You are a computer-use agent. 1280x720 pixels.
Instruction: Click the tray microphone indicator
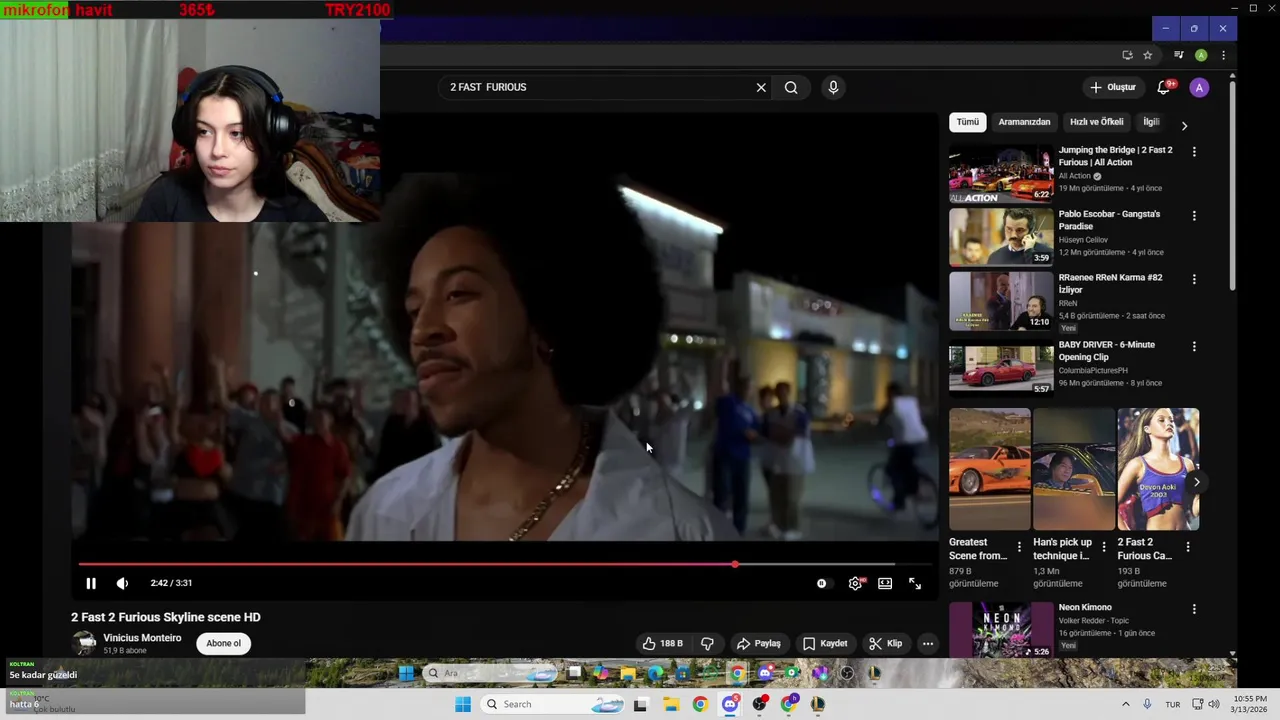[1147, 704]
